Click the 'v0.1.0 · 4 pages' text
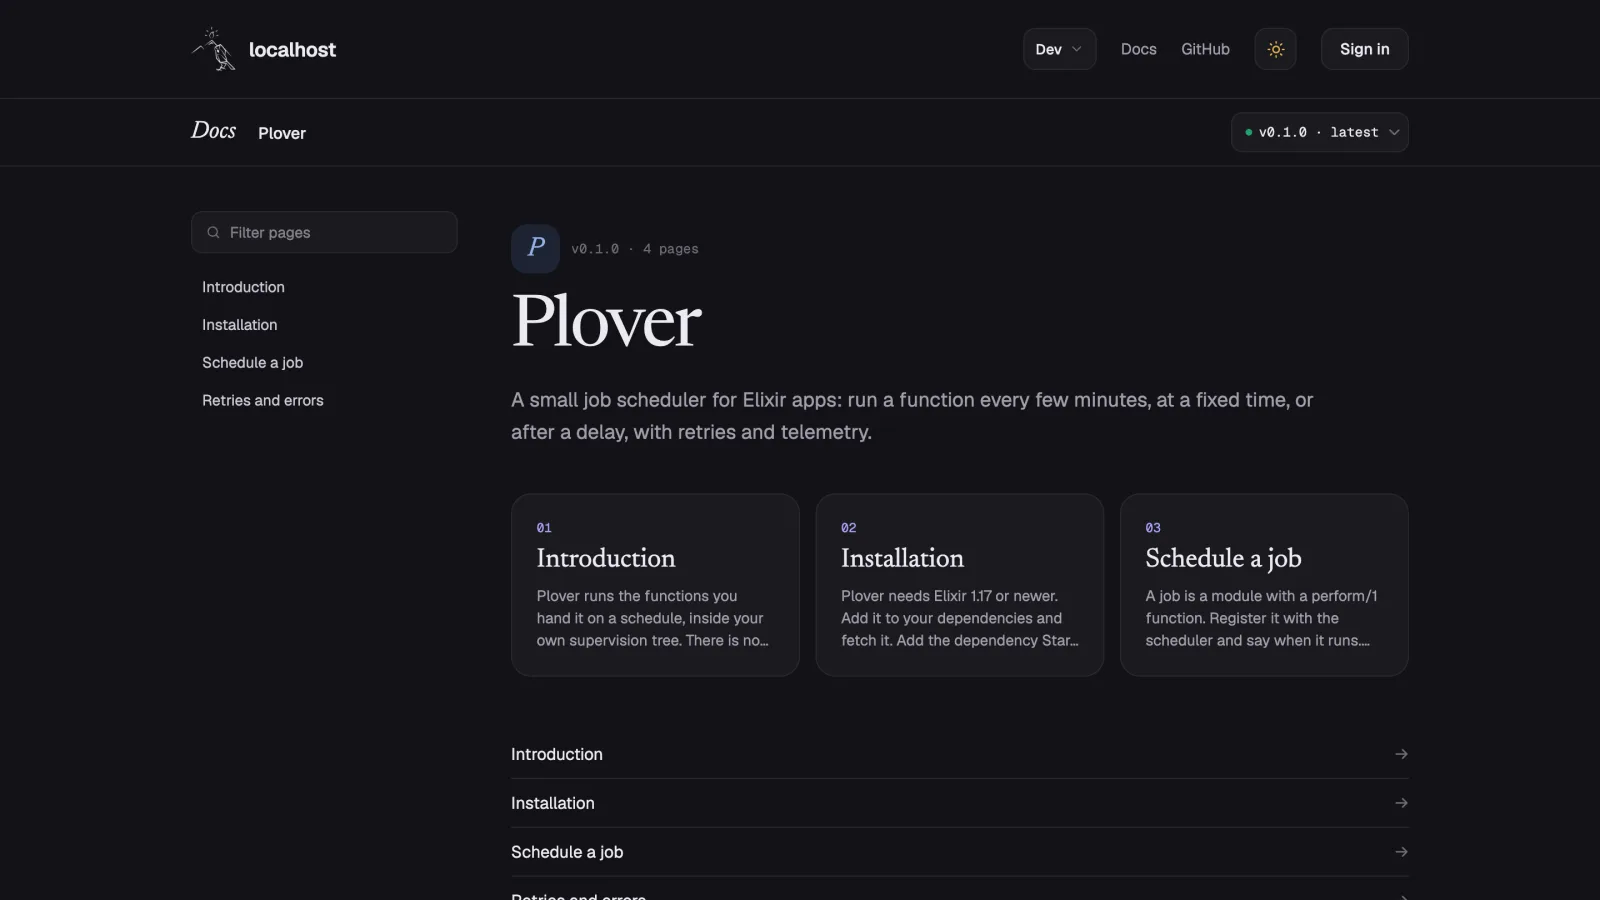This screenshot has height=900, width=1600. click(x=635, y=249)
